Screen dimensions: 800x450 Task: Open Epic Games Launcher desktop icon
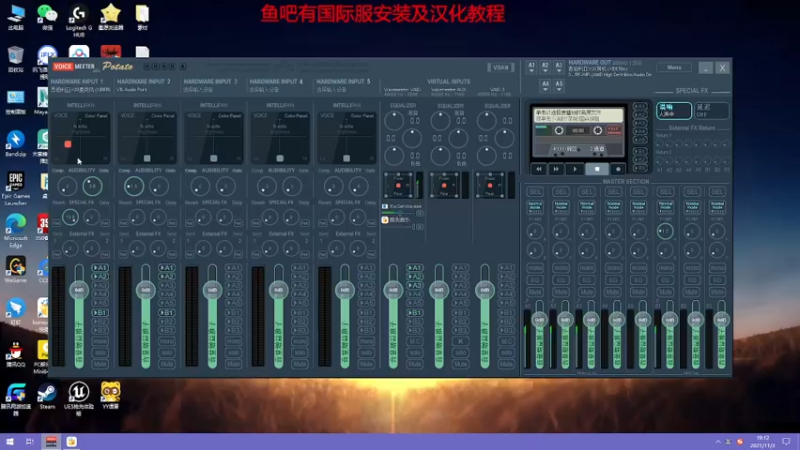tap(15, 188)
